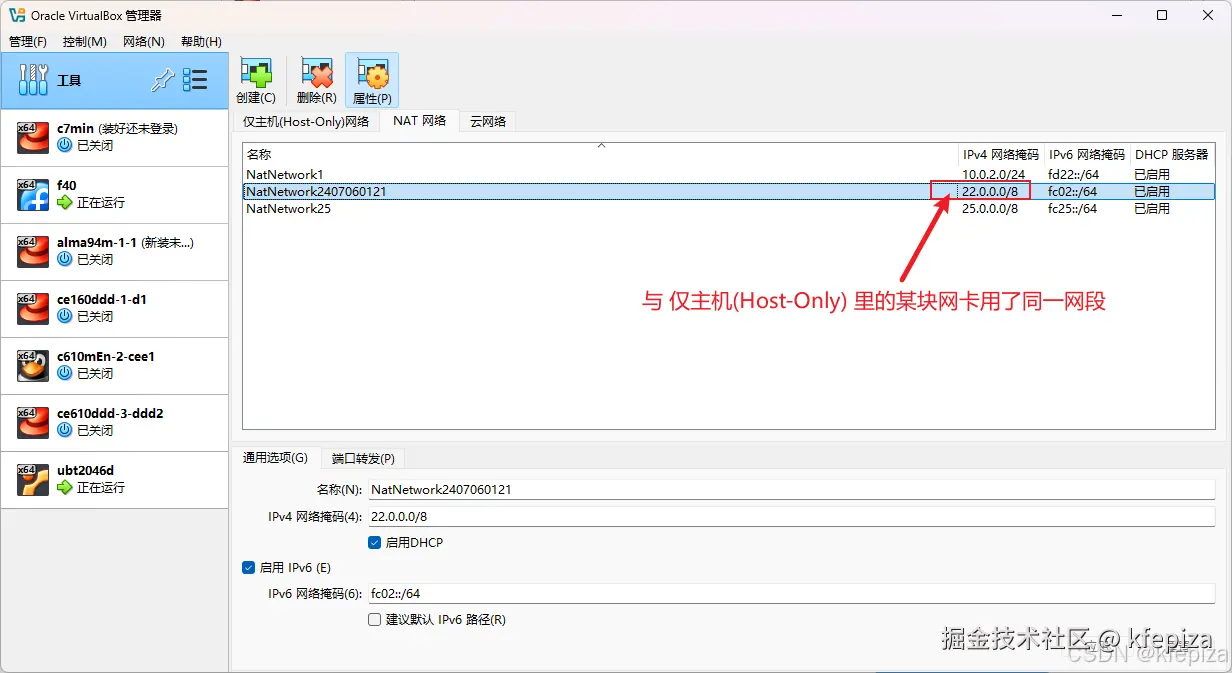Select the NatNetwork2407060121 row in the list
Viewport: 1232px width, 673px height.
coord(729,191)
